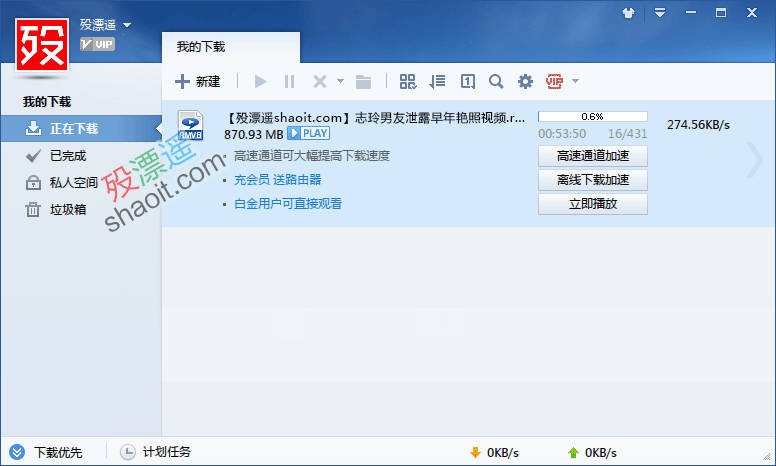Click the VIP badge under username

click(97, 45)
